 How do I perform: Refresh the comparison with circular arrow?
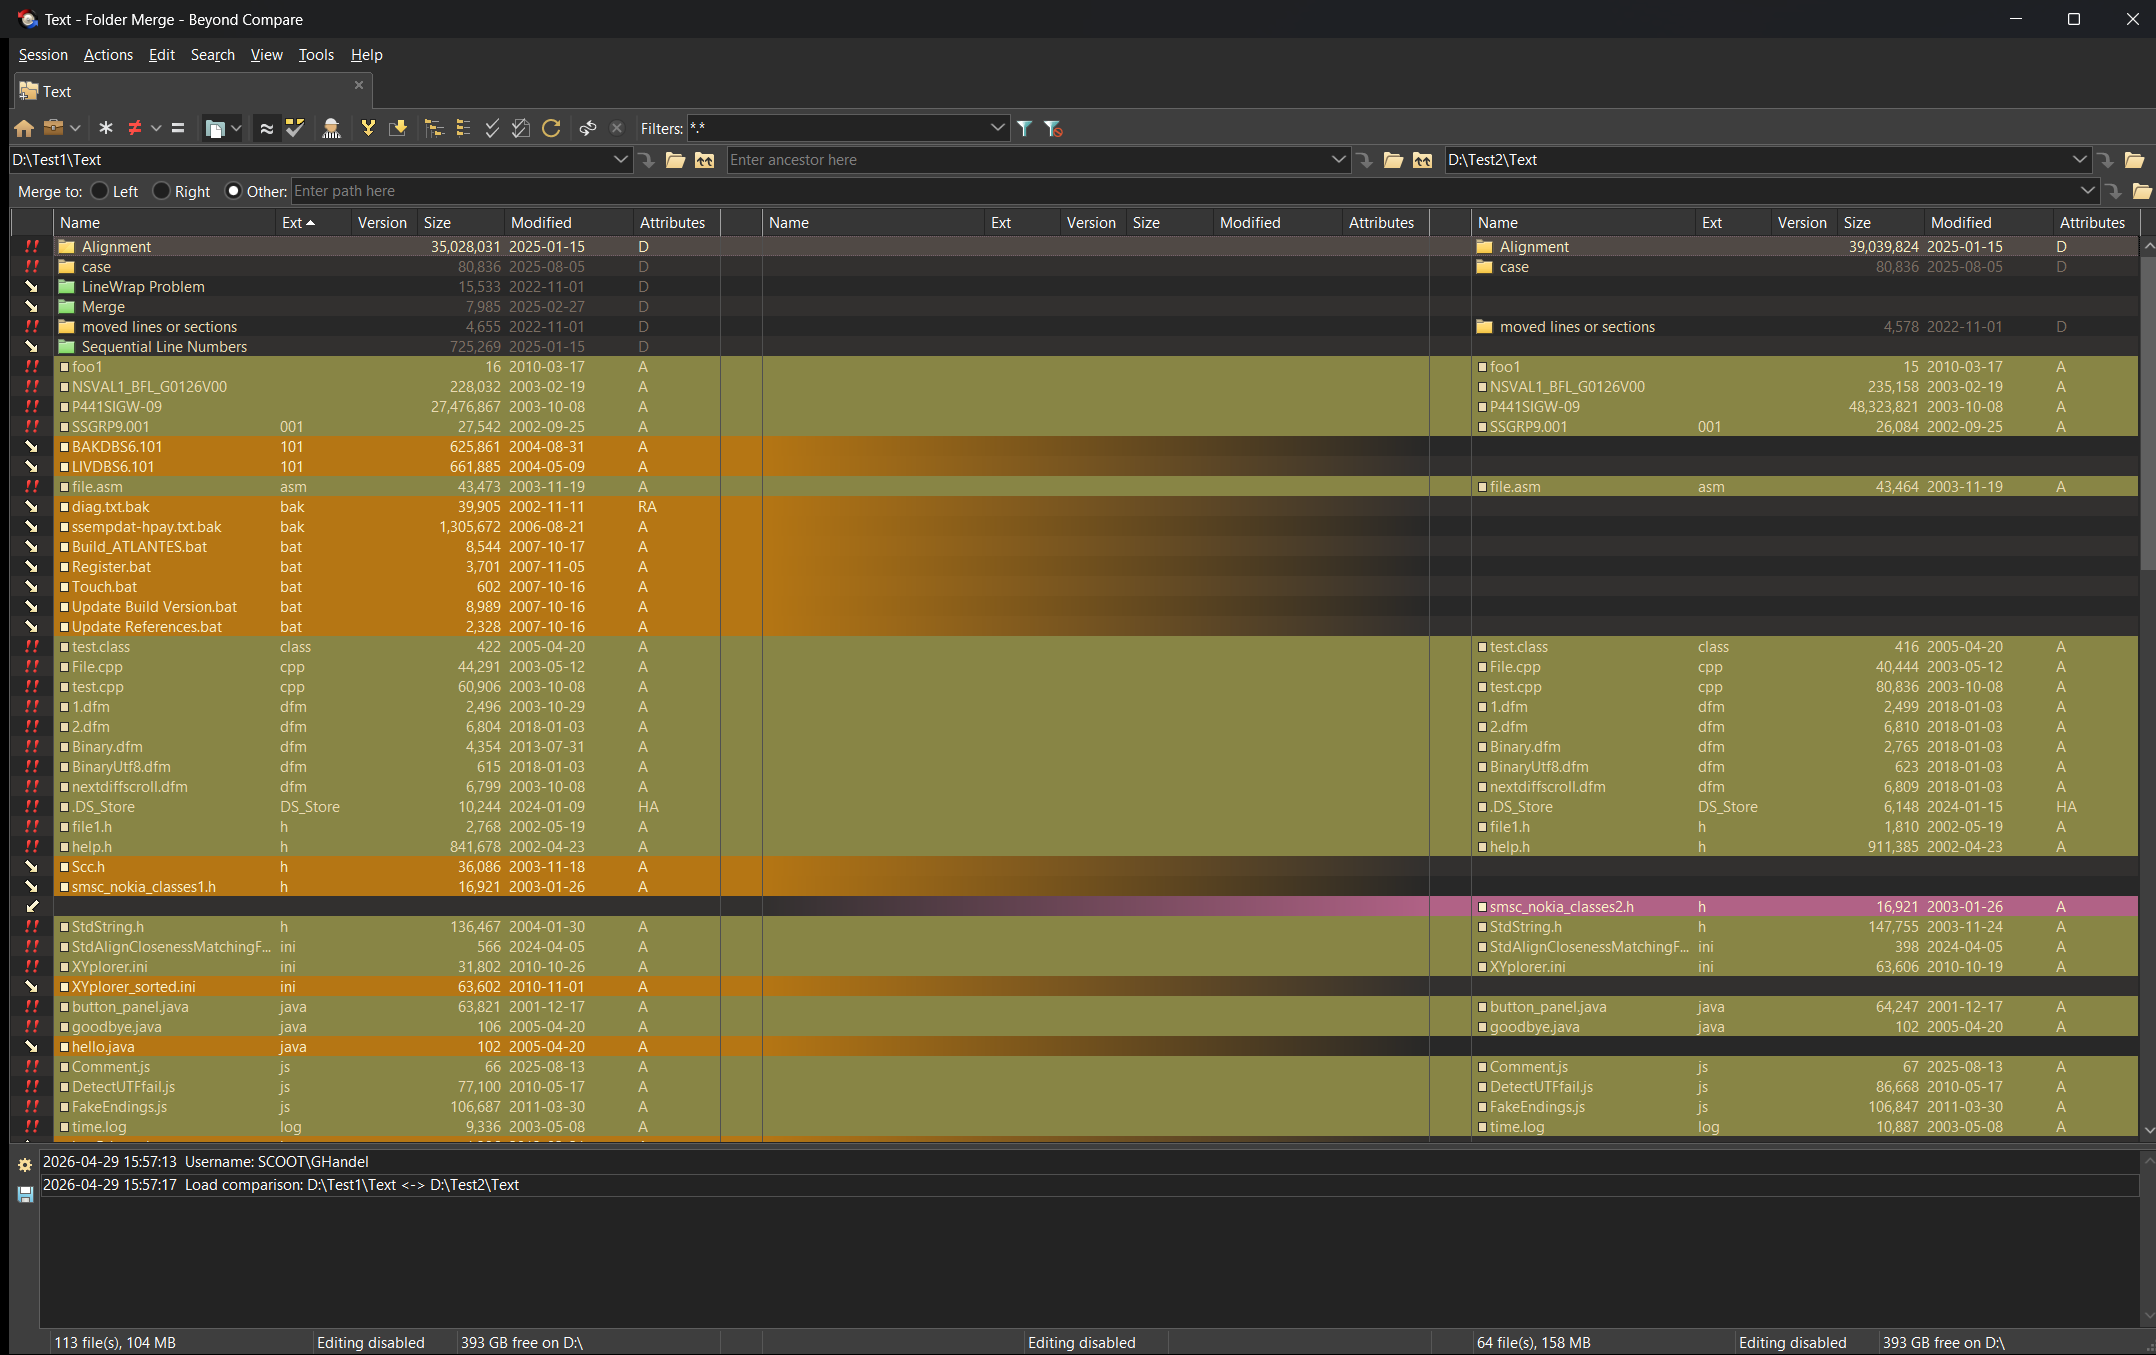551,128
